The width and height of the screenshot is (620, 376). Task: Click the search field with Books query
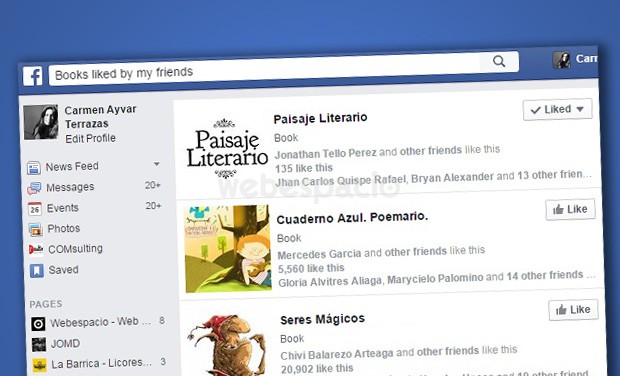tap(264, 69)
